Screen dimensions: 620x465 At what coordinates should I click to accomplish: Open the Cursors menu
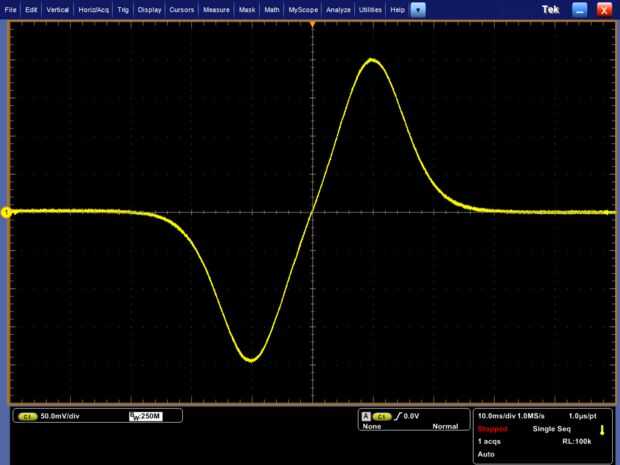pos(181,9)
